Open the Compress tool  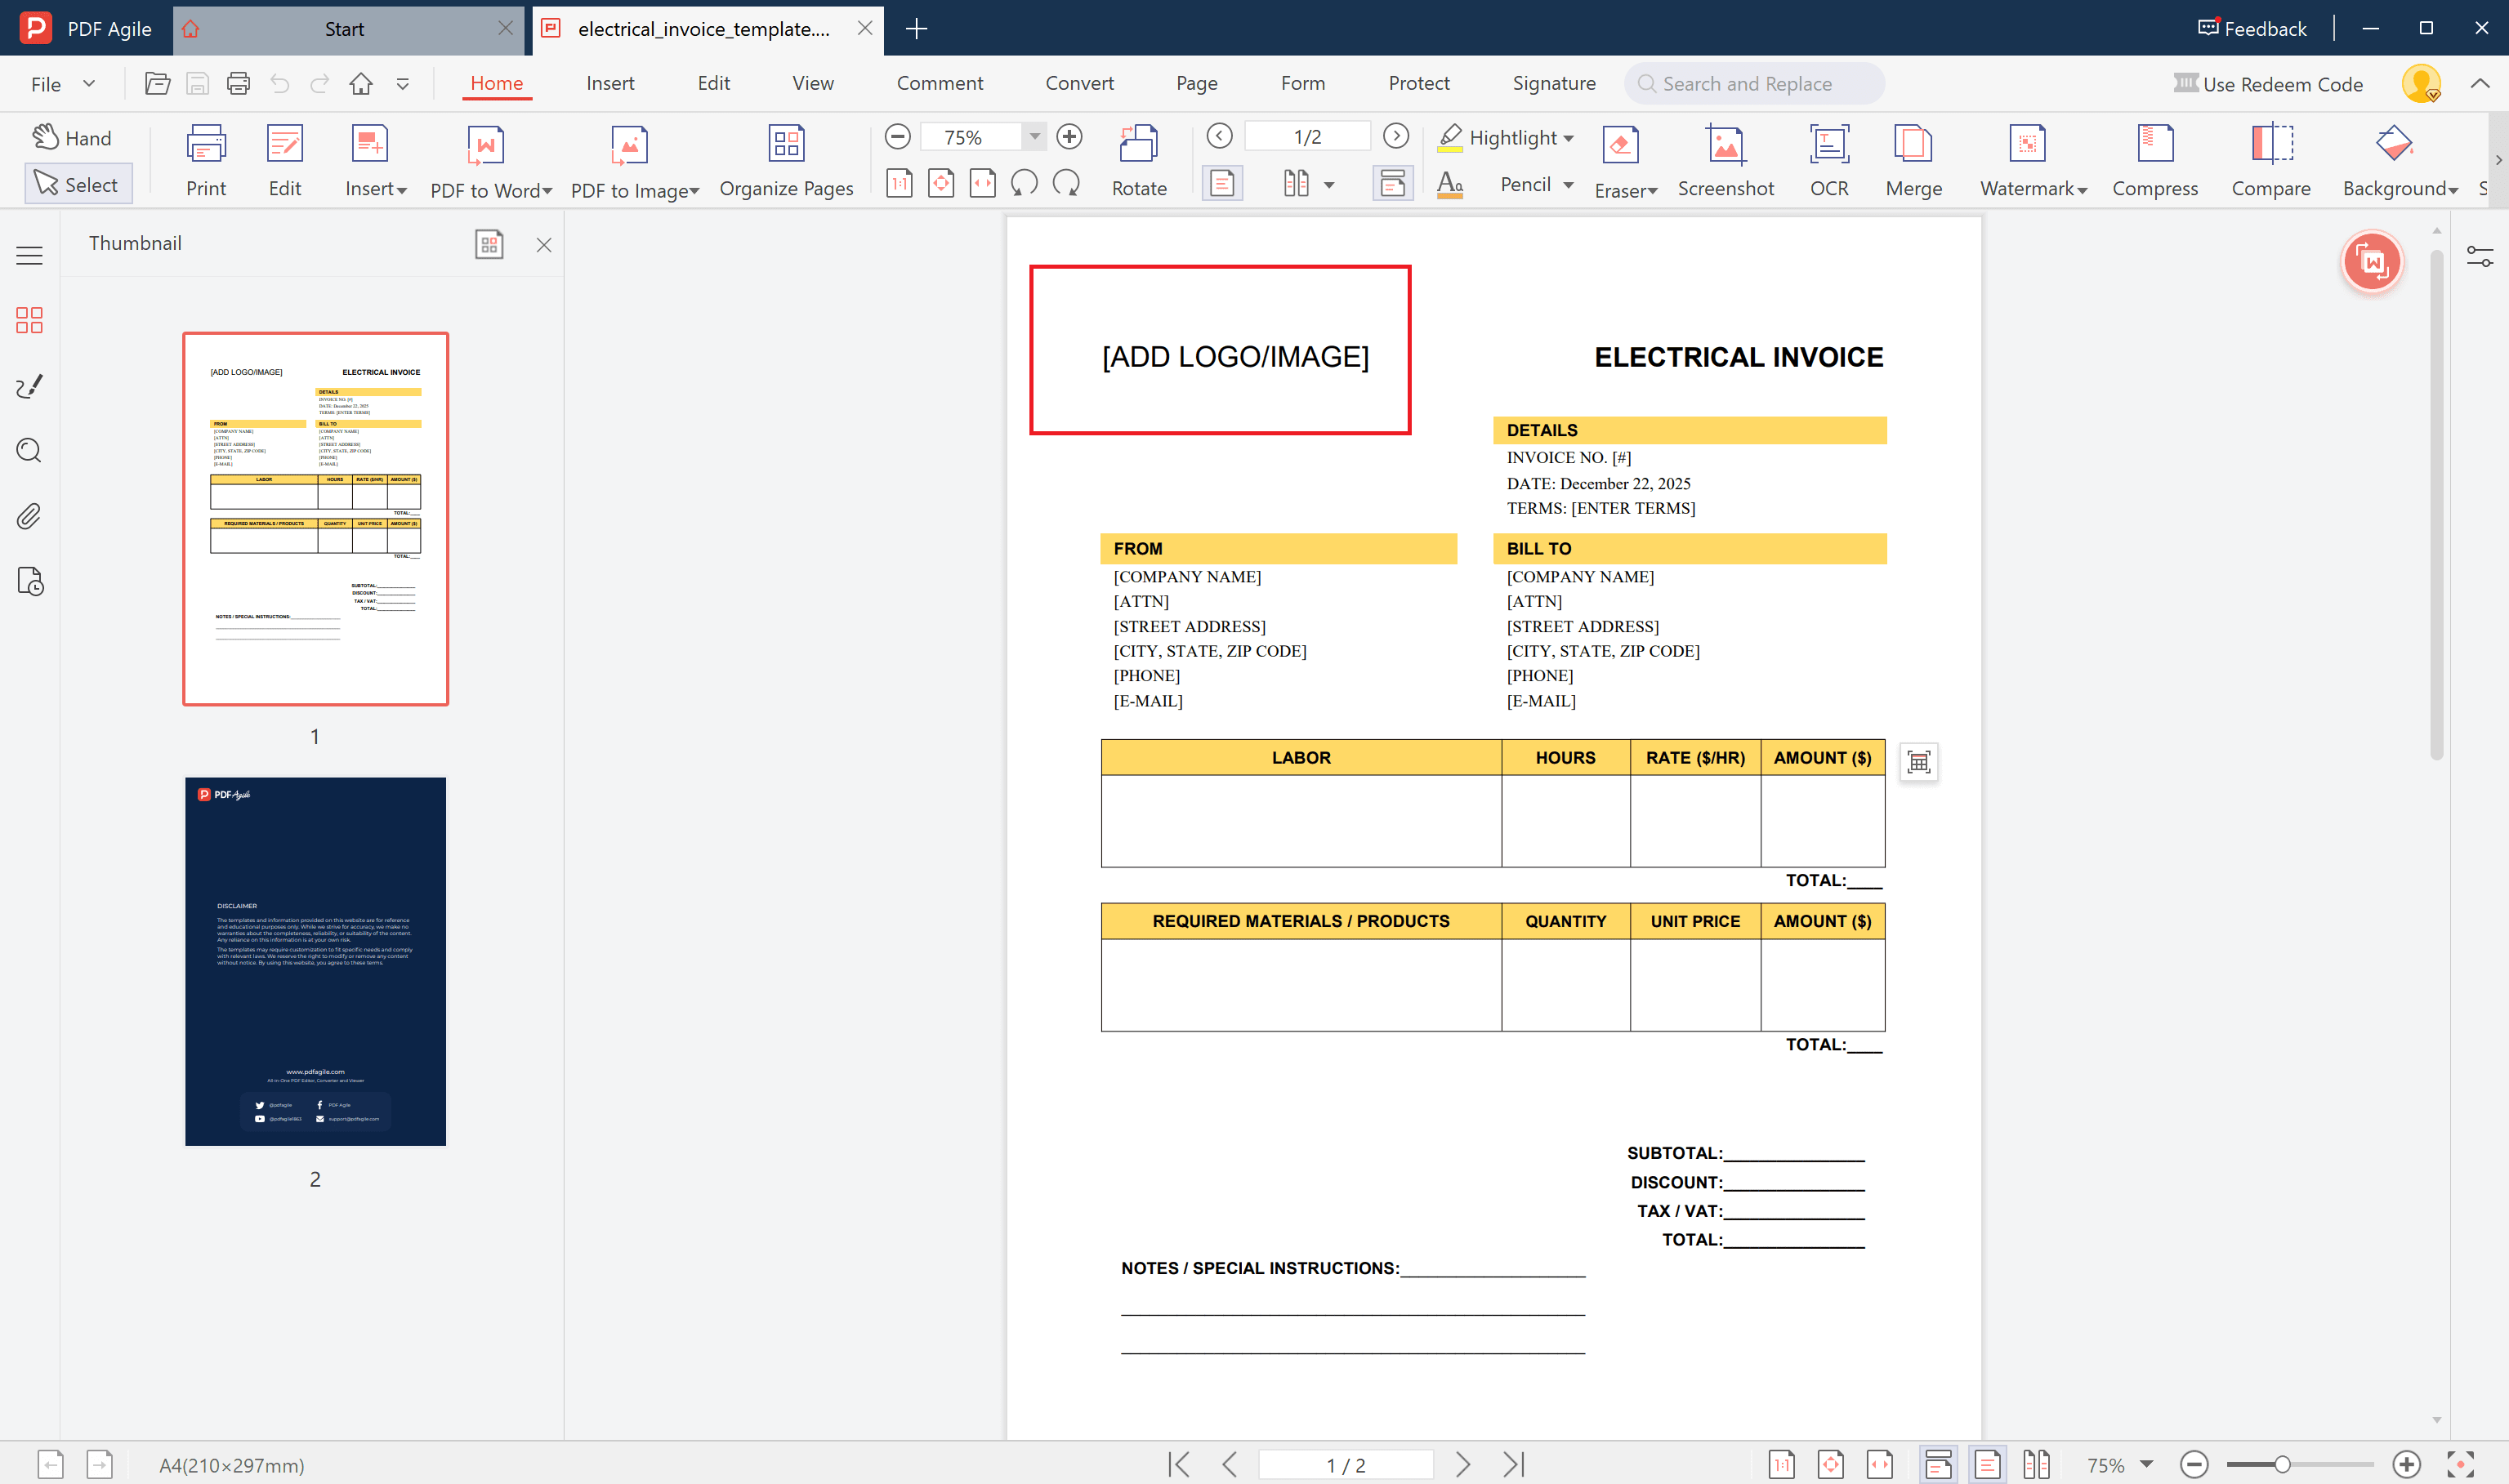tap(2155, 160)
